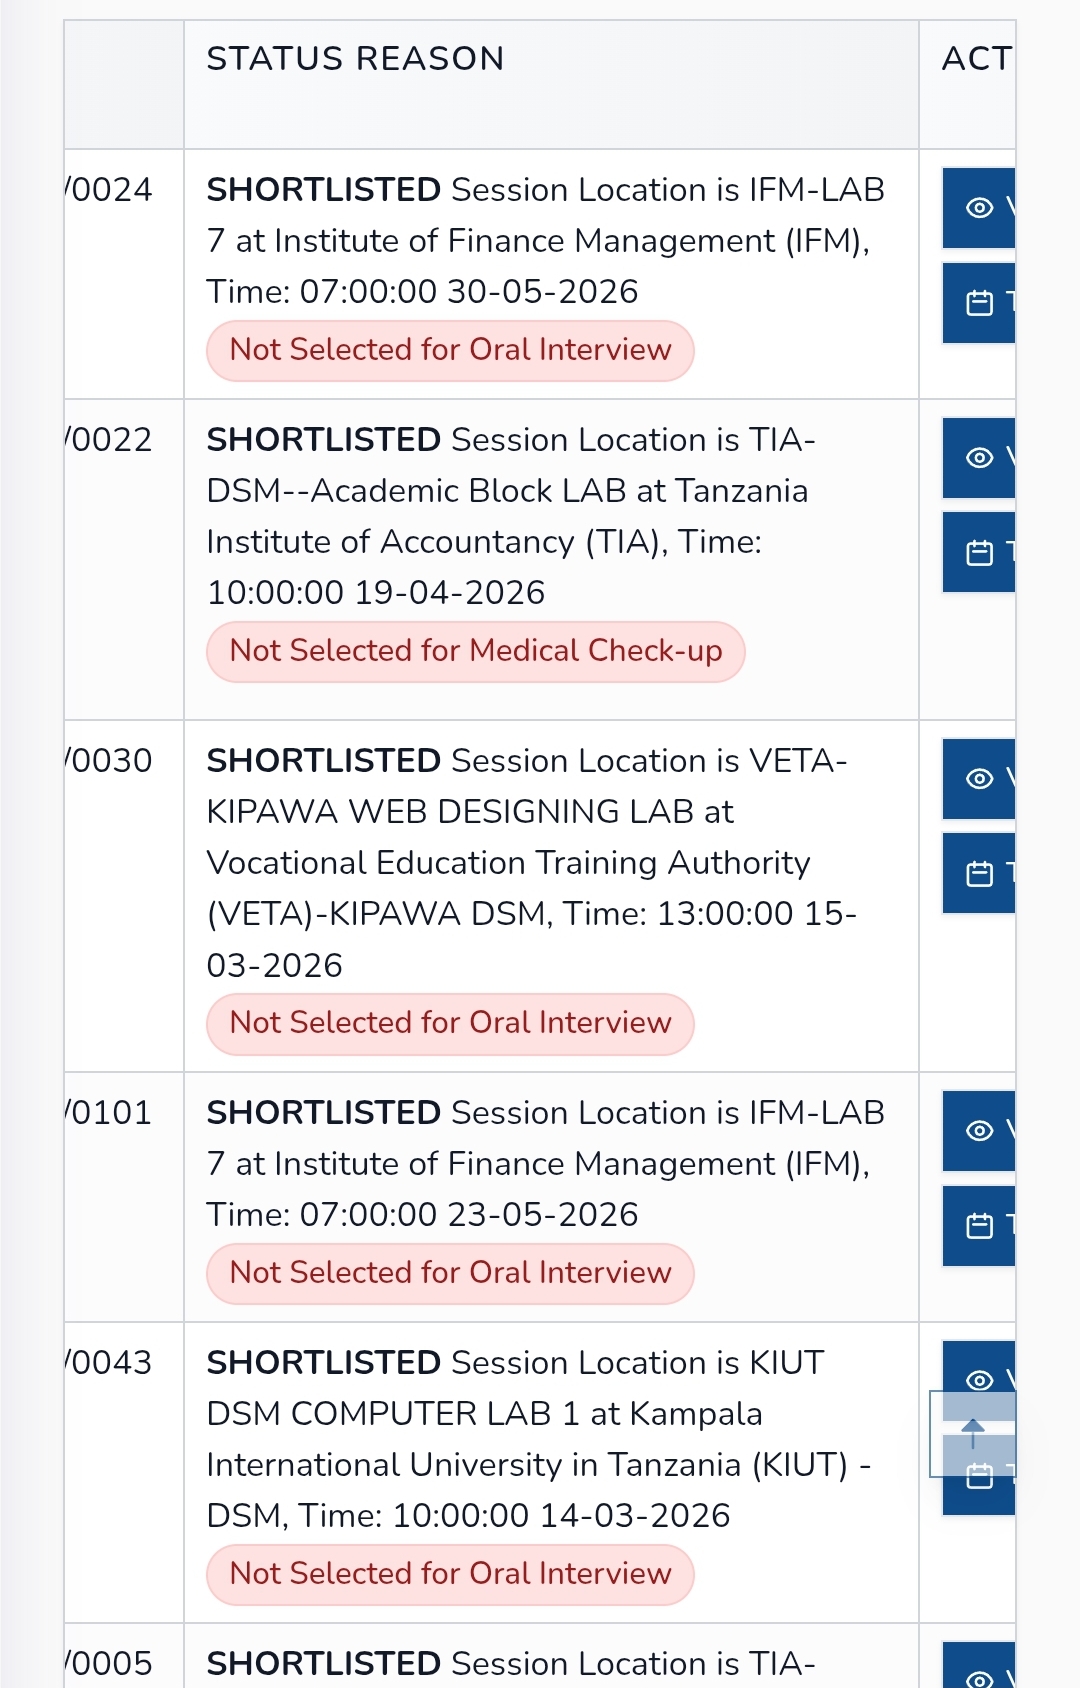View details with eye icon for row 0030
Screen dimensions: 1080x1688
pyautogui.click(x=979, y=779)
